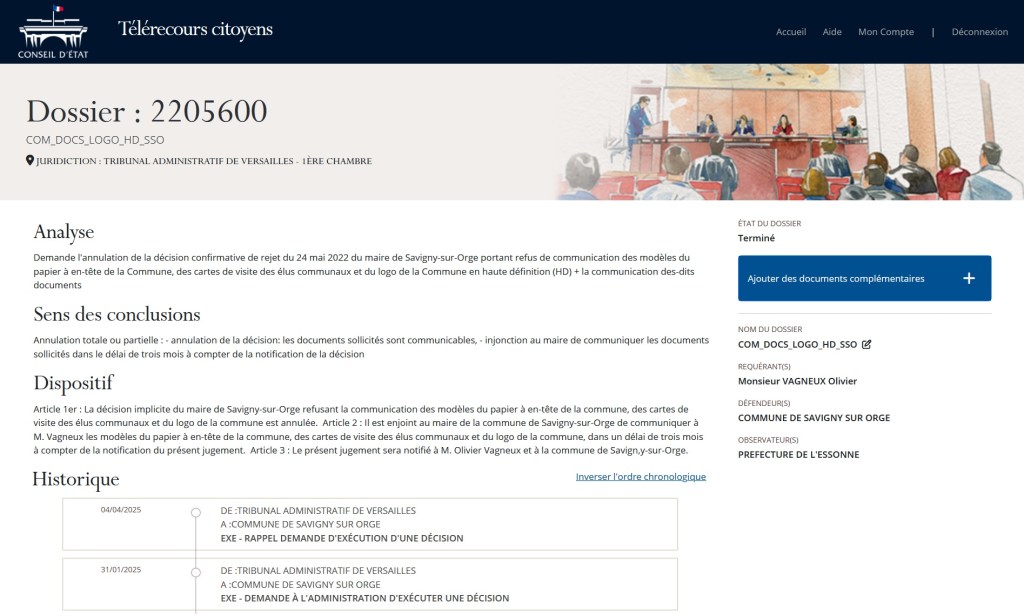Screen dimensions: 1024x616
Task: Log out using the Déconnexion link
Action: click(x=979, y=32)
